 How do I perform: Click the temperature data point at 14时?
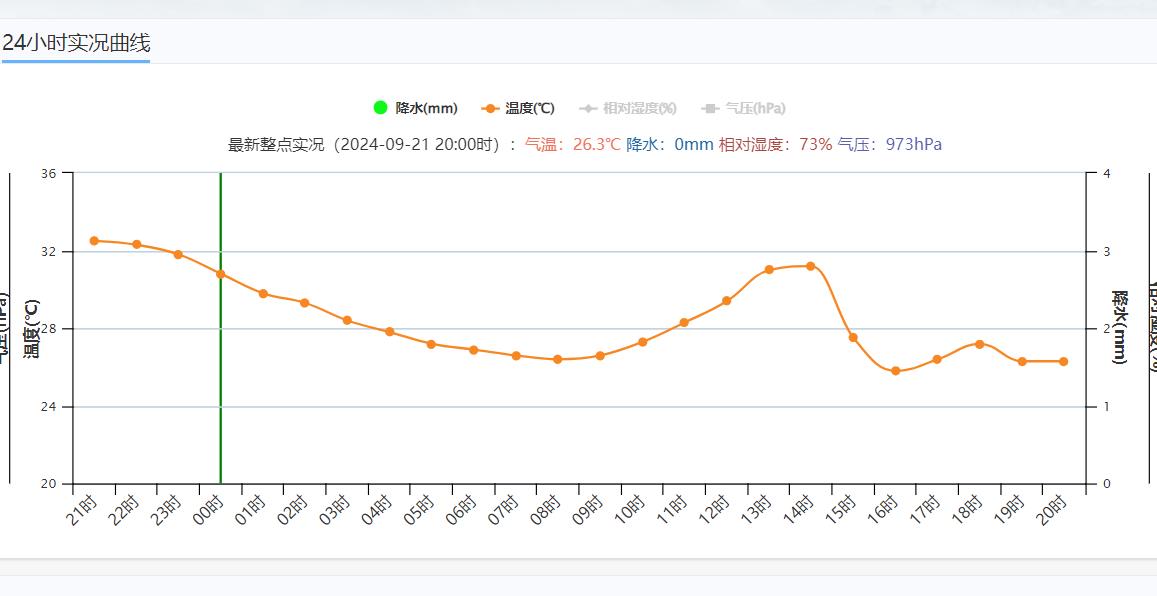coord(810,266)
